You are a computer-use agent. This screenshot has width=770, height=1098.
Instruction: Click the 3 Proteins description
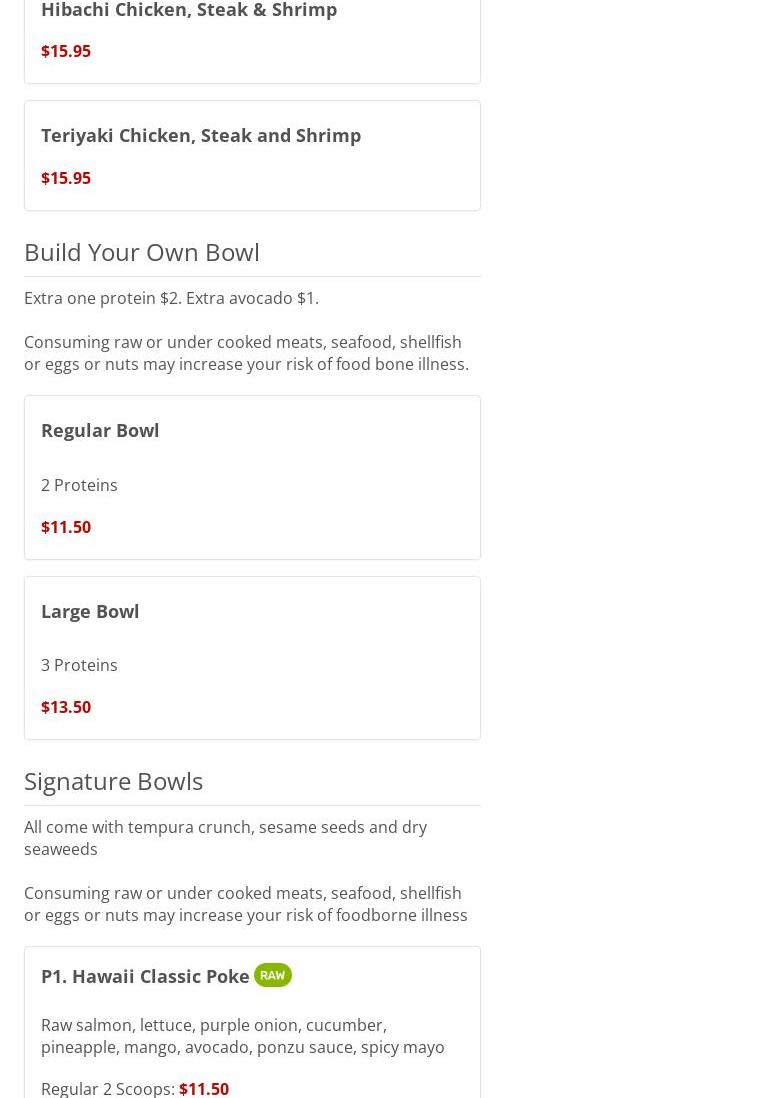coord(79,665)
